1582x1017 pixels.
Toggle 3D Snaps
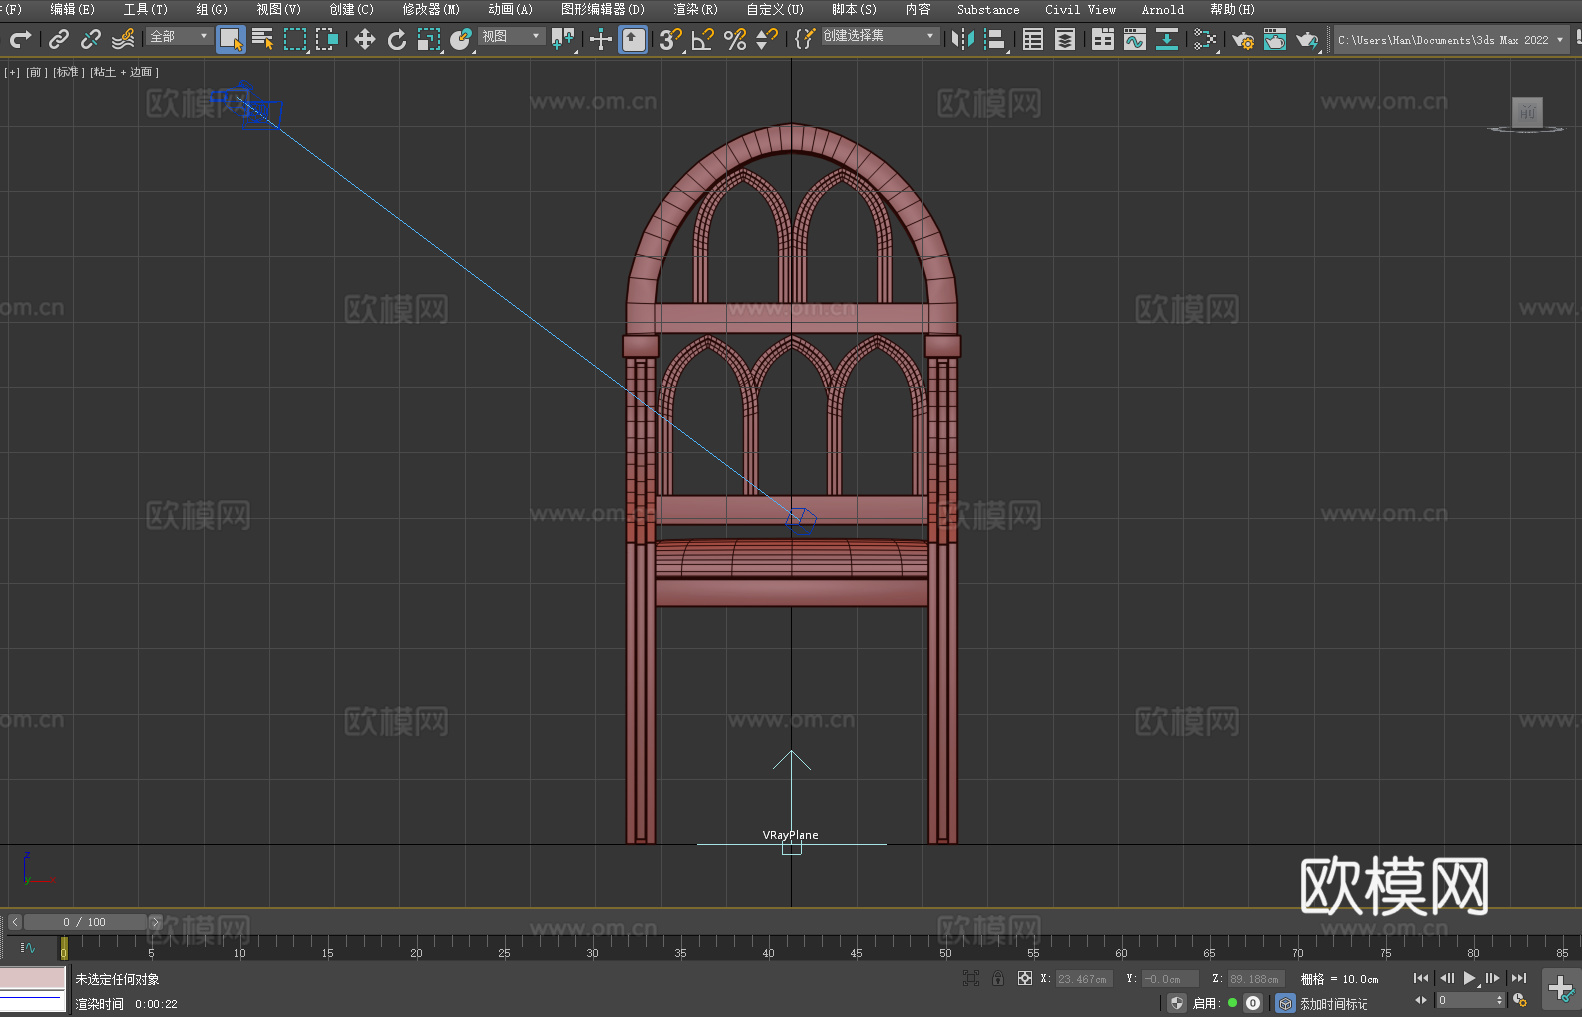point(671,39)
